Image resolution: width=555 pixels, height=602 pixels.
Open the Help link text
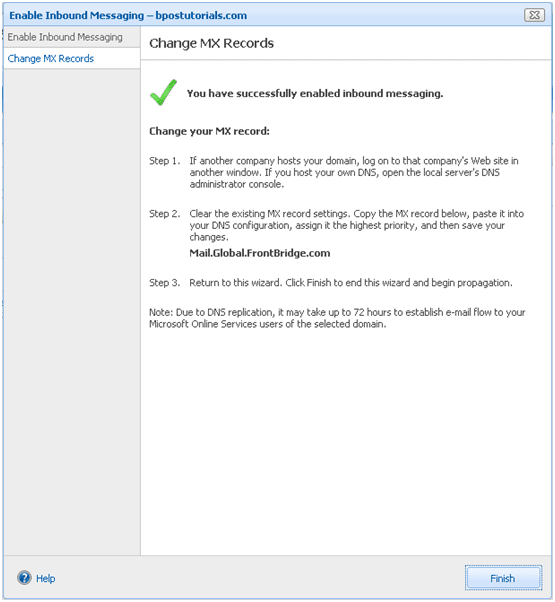tap(46, 579)
